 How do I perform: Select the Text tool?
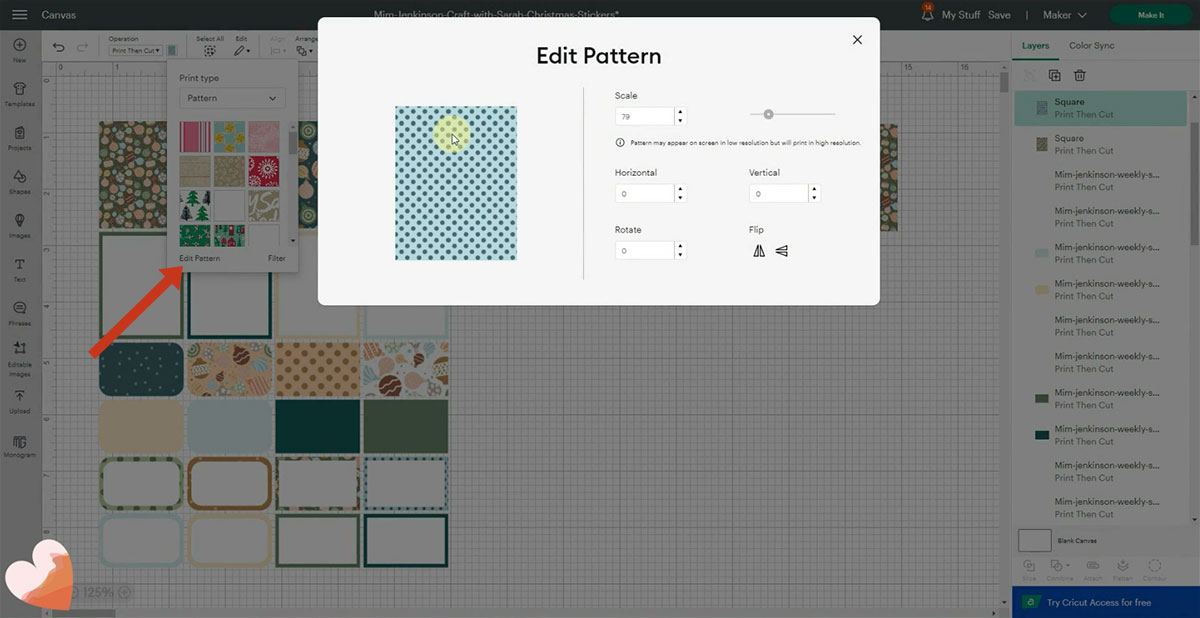click(x=20, y=269)
